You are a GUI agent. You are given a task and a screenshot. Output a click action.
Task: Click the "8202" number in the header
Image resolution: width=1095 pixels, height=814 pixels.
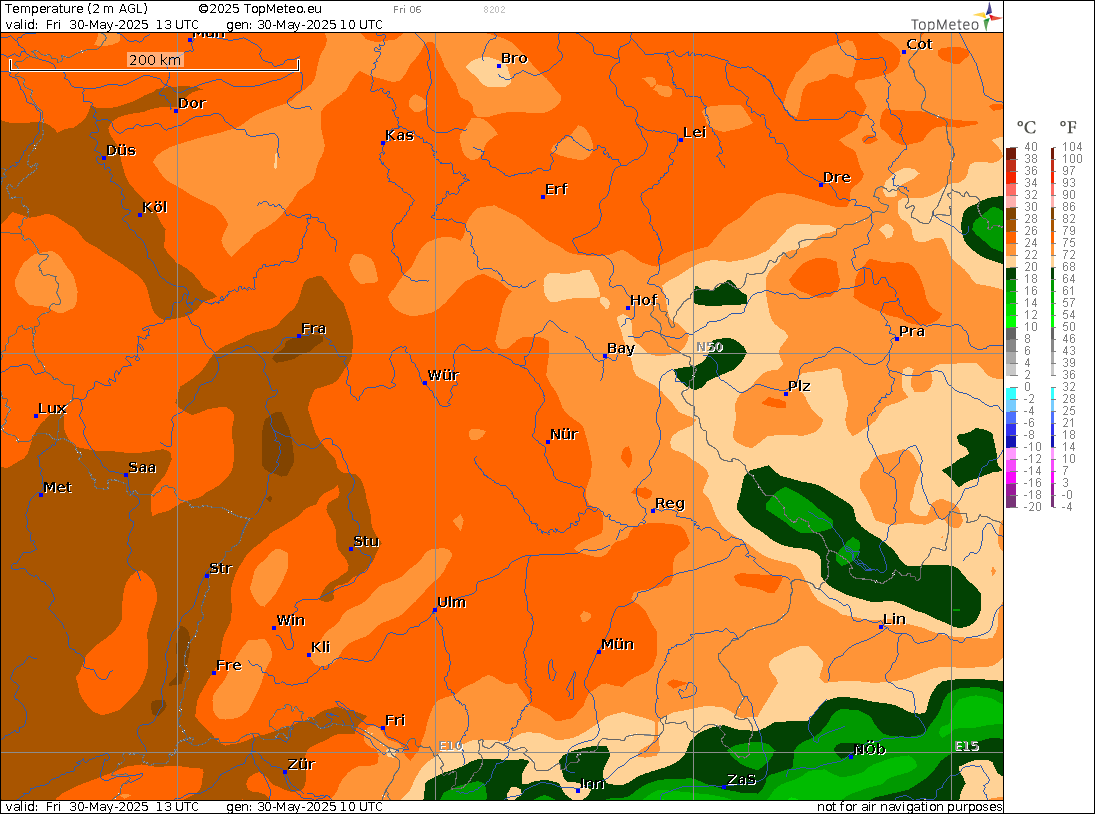tap(494, 9)
